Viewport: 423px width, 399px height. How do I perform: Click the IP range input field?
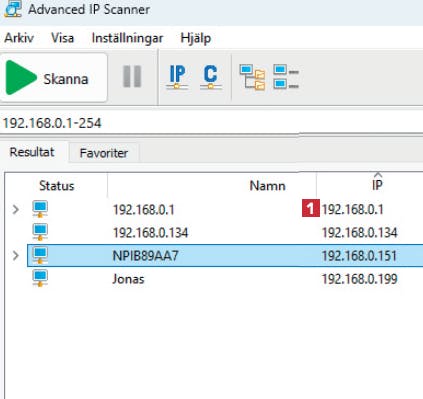[211, 123]
